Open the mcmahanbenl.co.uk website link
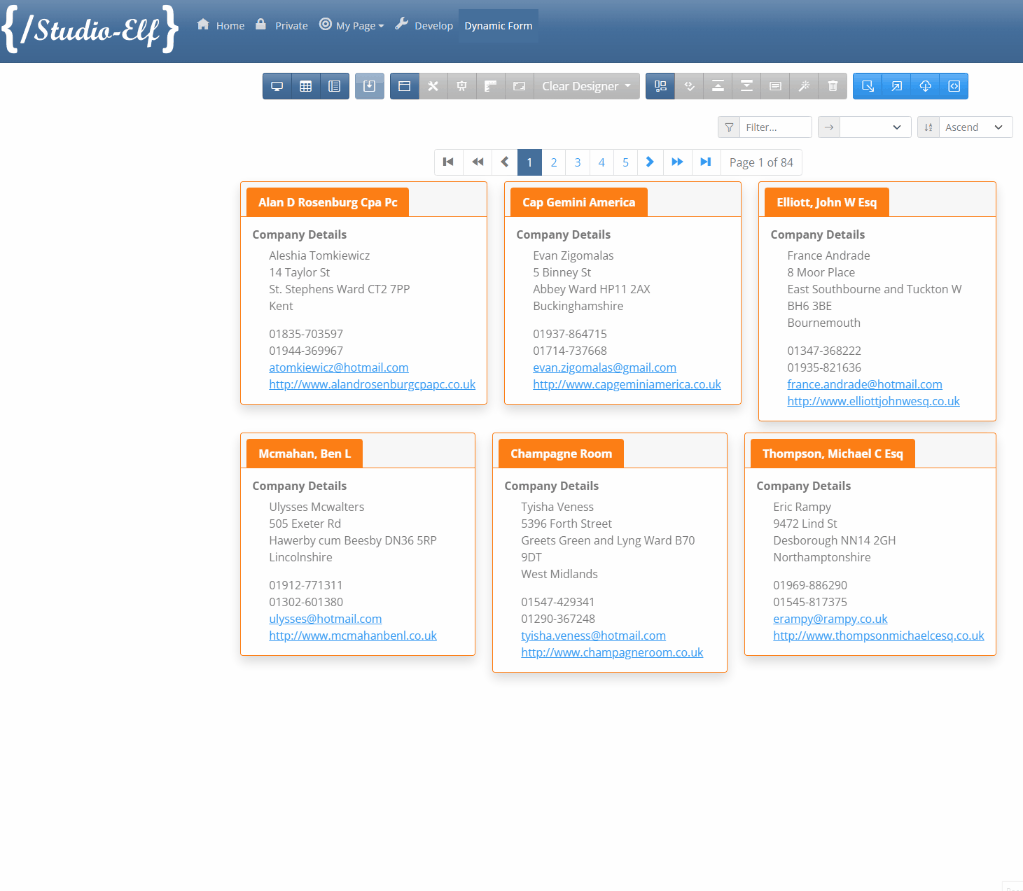Screen dimensions: 1023x891 (x=353, y=636)
